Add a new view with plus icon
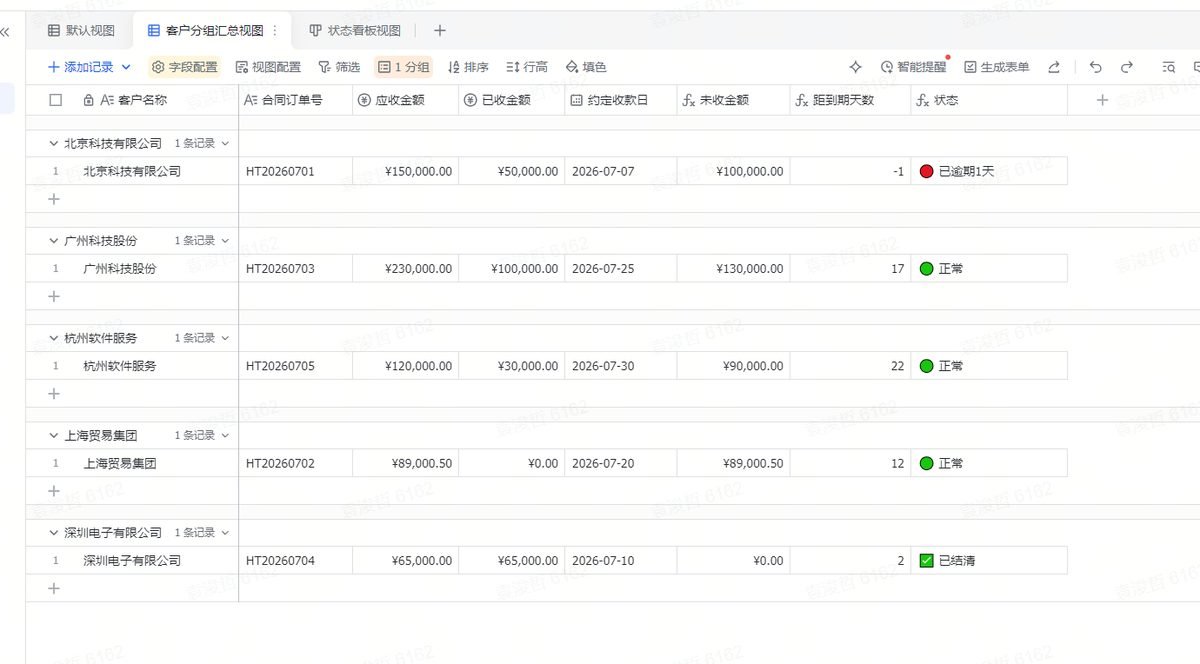The width and height of the screenshot is (1200, 664). [x=440, y=31]
